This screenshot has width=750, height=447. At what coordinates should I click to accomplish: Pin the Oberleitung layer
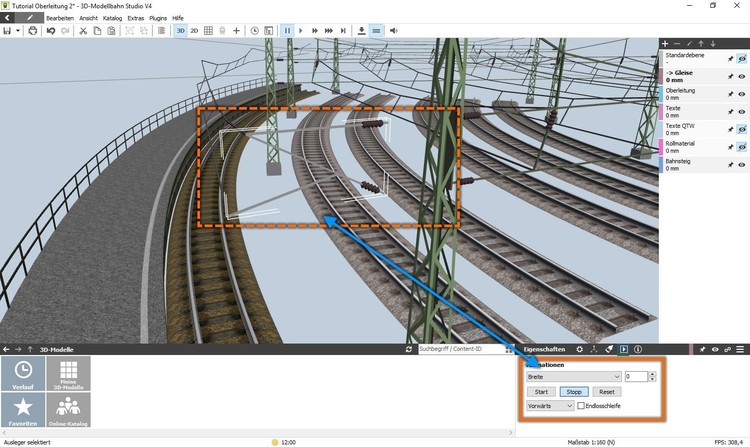[x=730, y=94]
